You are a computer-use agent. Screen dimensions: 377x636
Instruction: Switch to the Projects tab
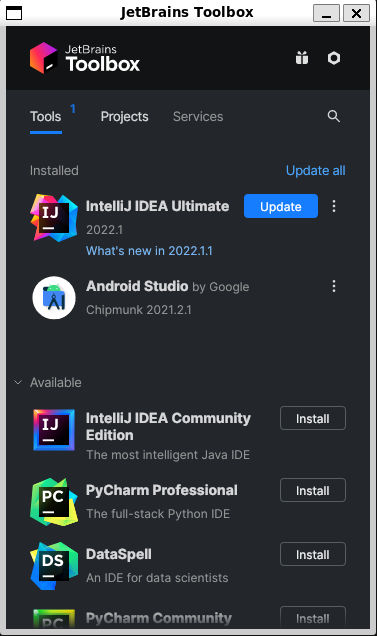(124, 116)
